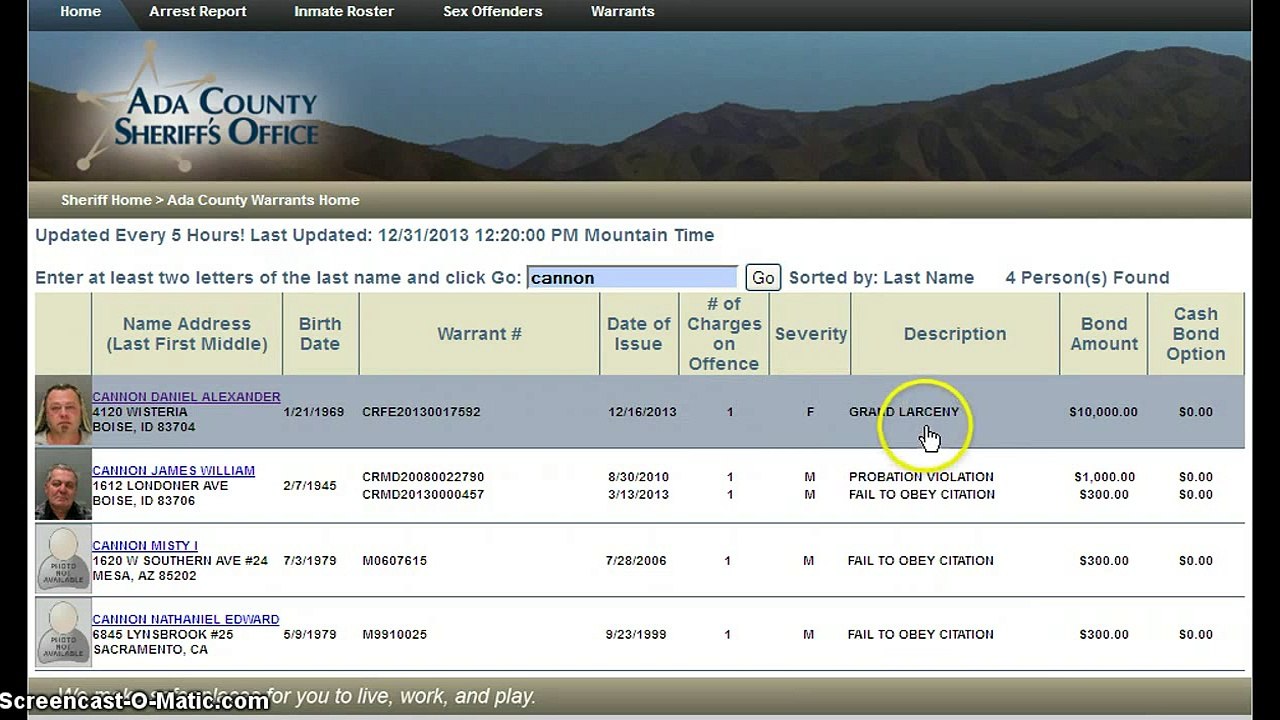Click the Description column header
1280x720 pixels.
click(x=955, y=334)
